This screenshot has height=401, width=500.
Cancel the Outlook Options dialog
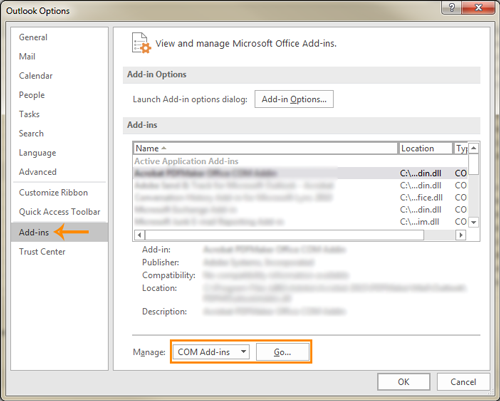pos(463,382)
